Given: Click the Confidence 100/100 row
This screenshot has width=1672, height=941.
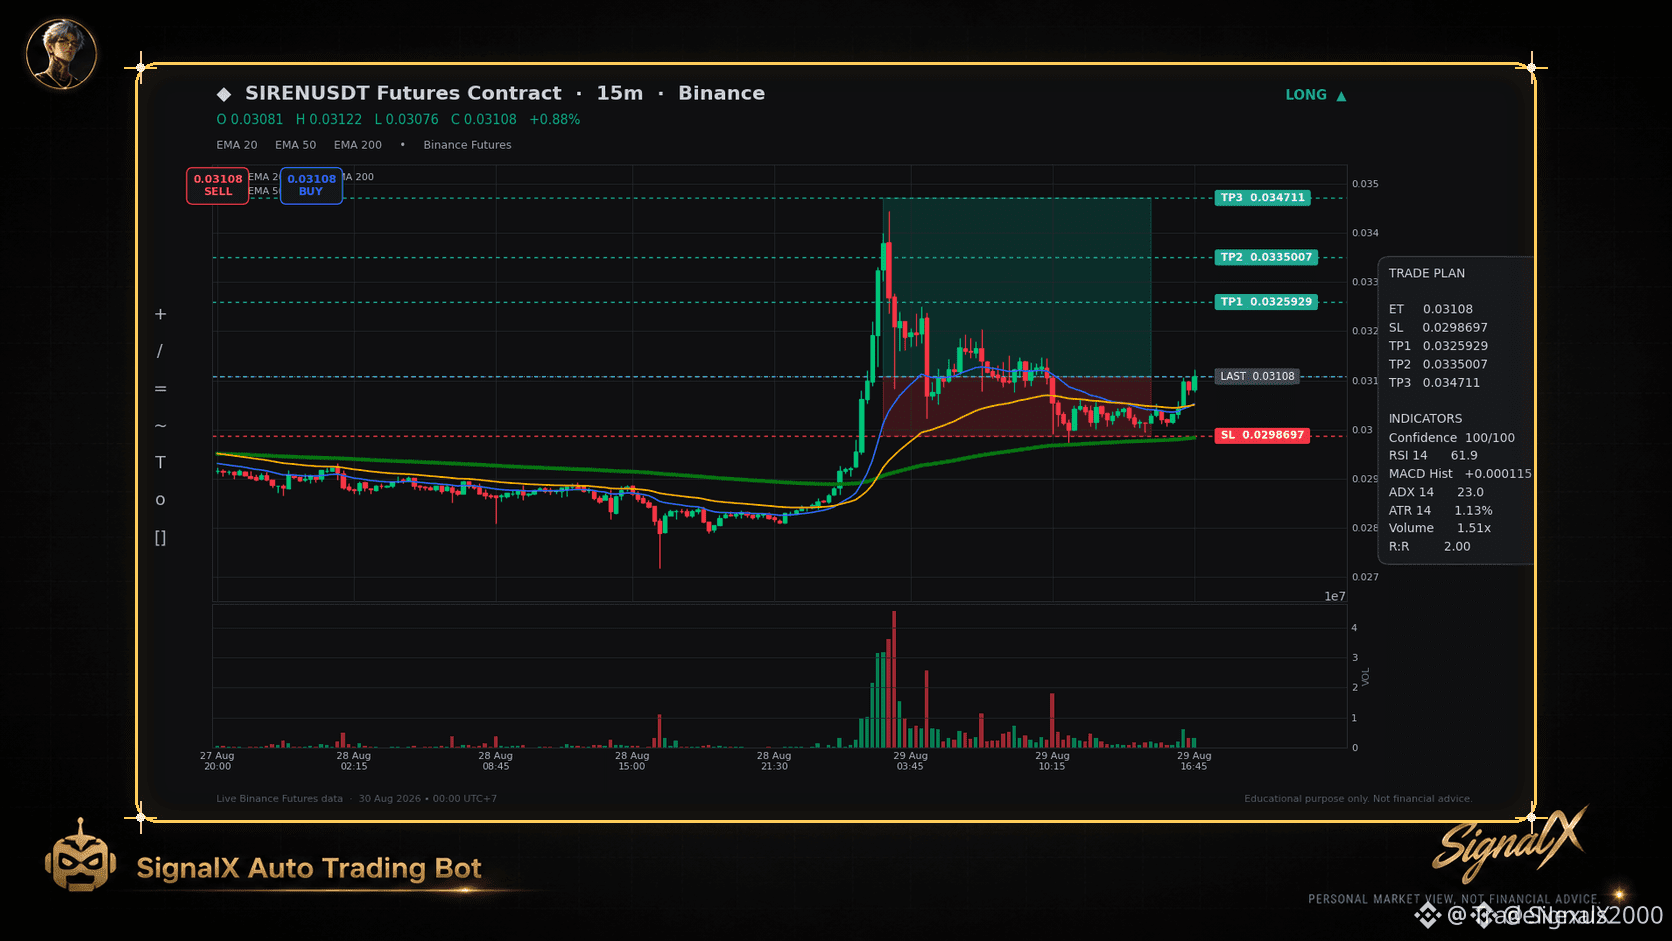Looking at the screenshot, I should pos(1451,437).
